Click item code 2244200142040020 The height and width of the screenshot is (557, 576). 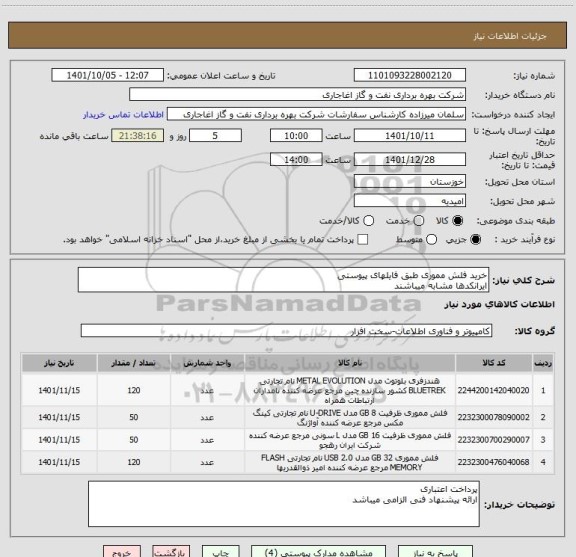tap(493, 390)
